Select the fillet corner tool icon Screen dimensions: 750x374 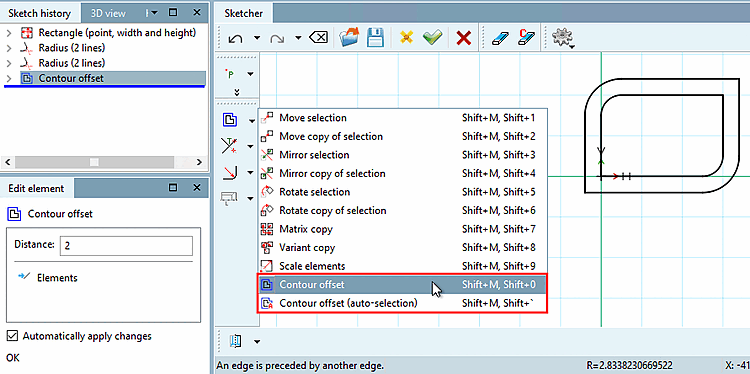(x=230, y=172)
